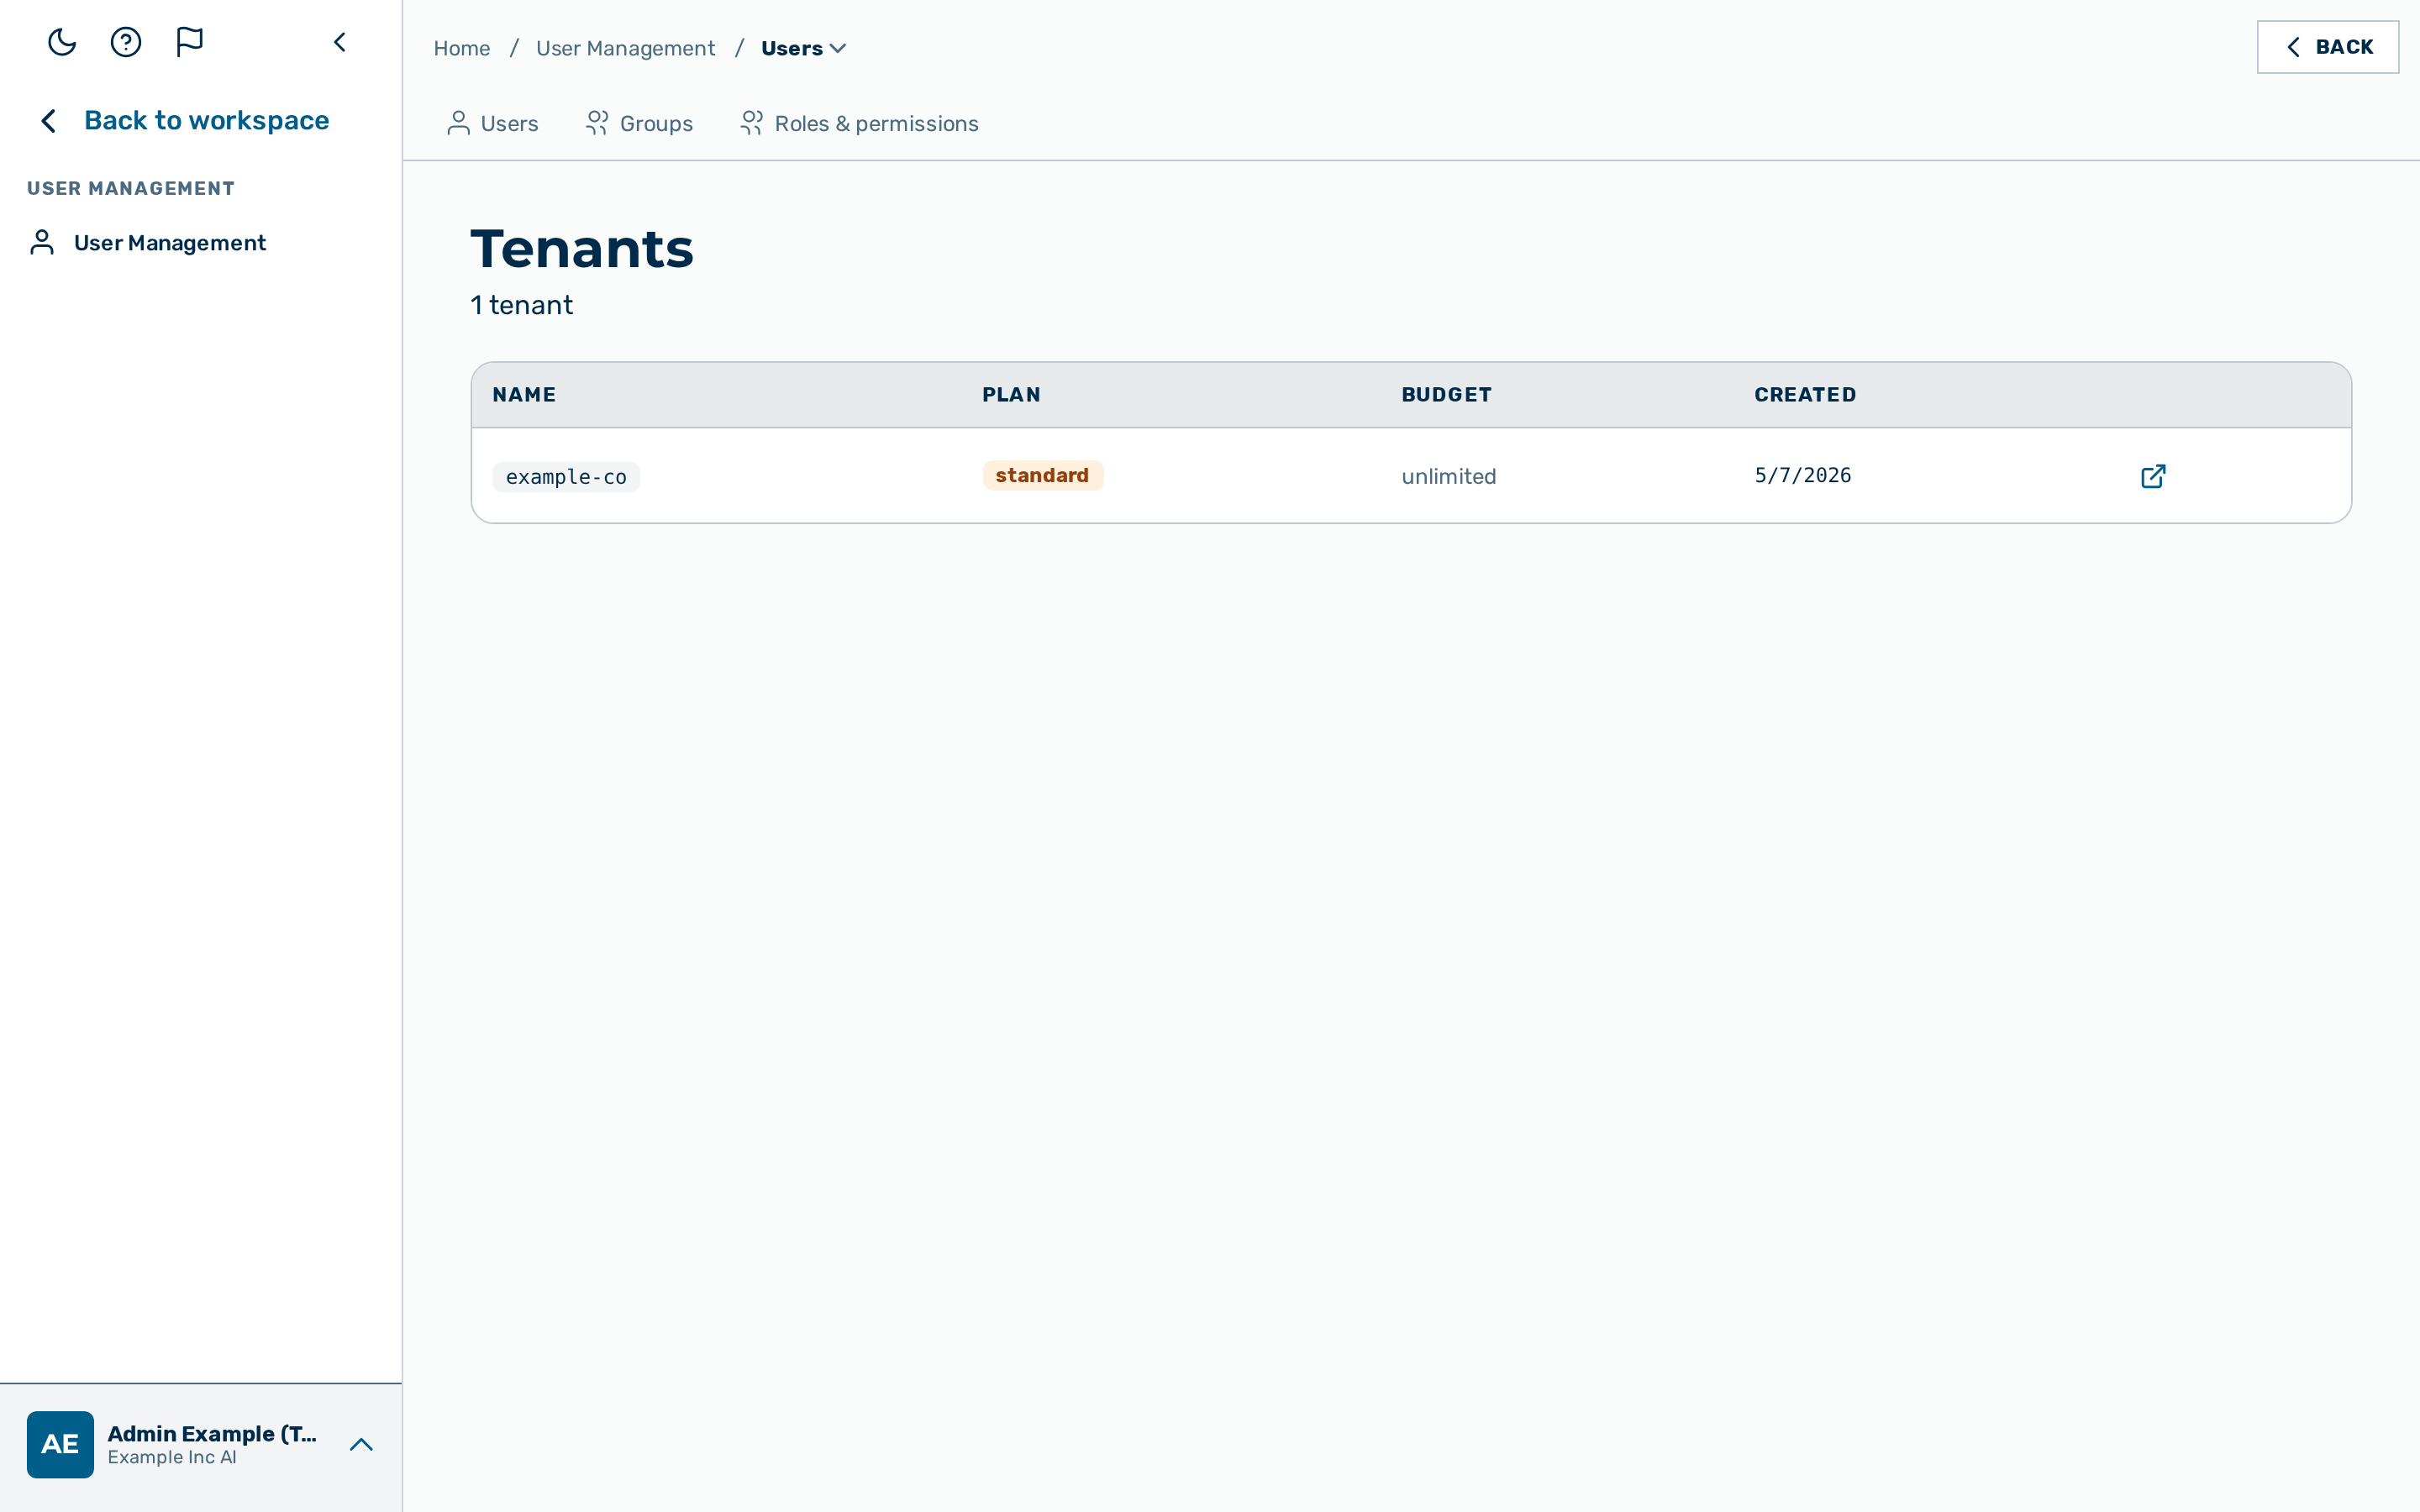The image size is (2420, 1512).
Task: Click the Groups tab icon
Action: pyautogui.click(x=597, y=123)
